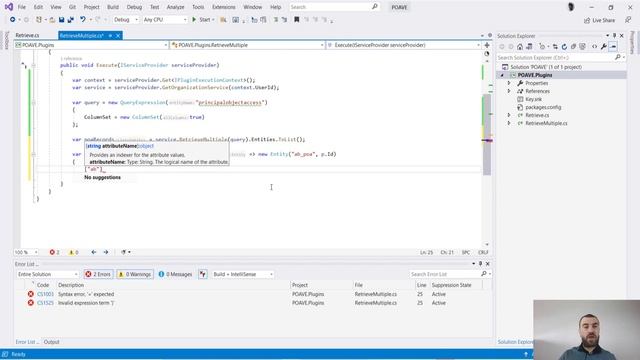The height and width of the screenshot is (360, 640).
Task: Pin the Solution Explorer panel
Action: (614, 36)
